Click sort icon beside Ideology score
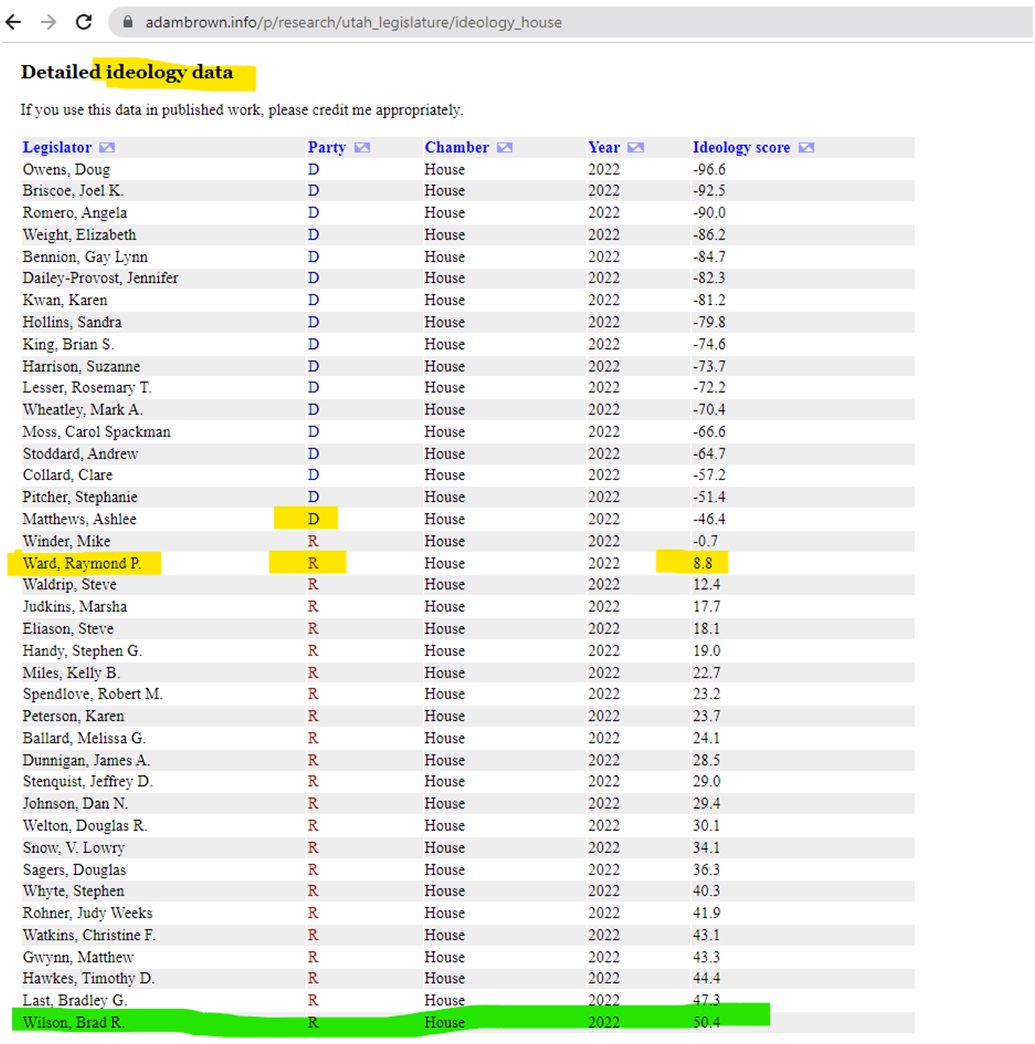This screenshot has height=1044, width=1035. tap(807, 147)
